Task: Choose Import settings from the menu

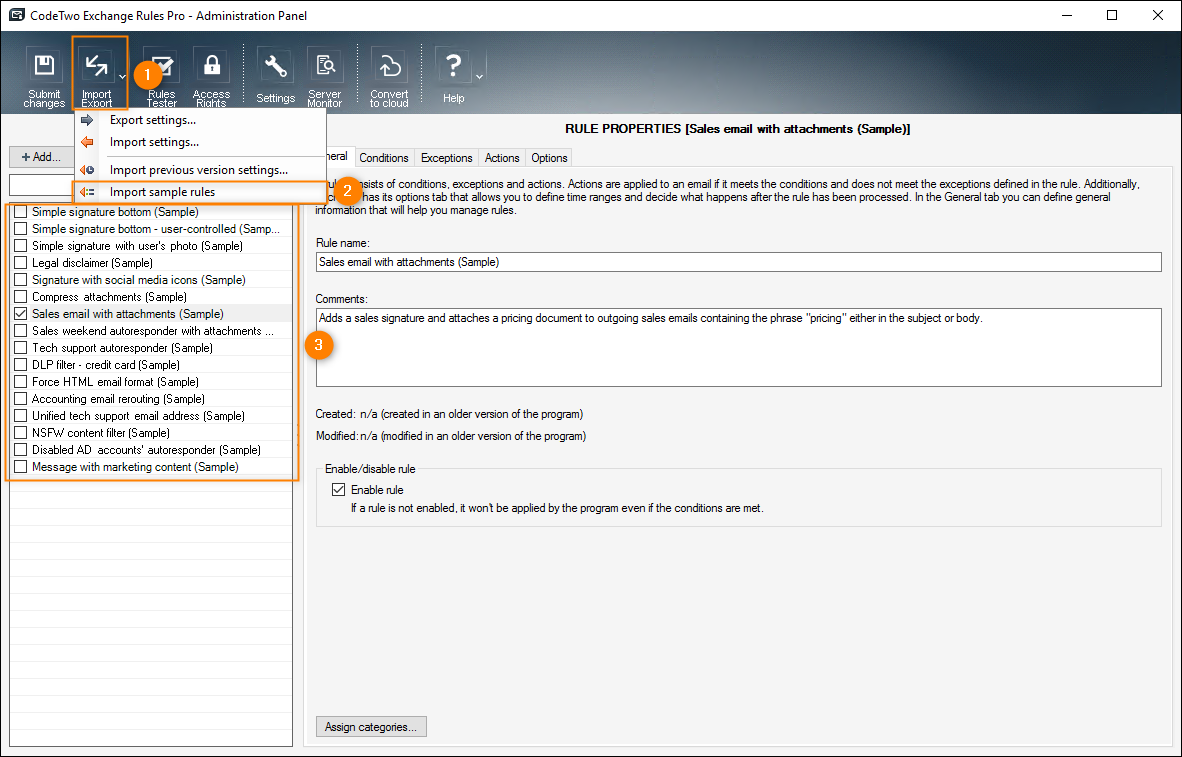Action: (x=201, y=142)
